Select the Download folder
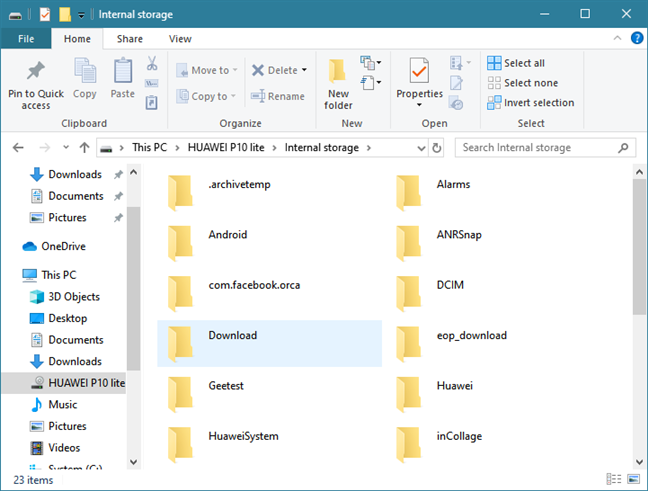 click(269, 343)
